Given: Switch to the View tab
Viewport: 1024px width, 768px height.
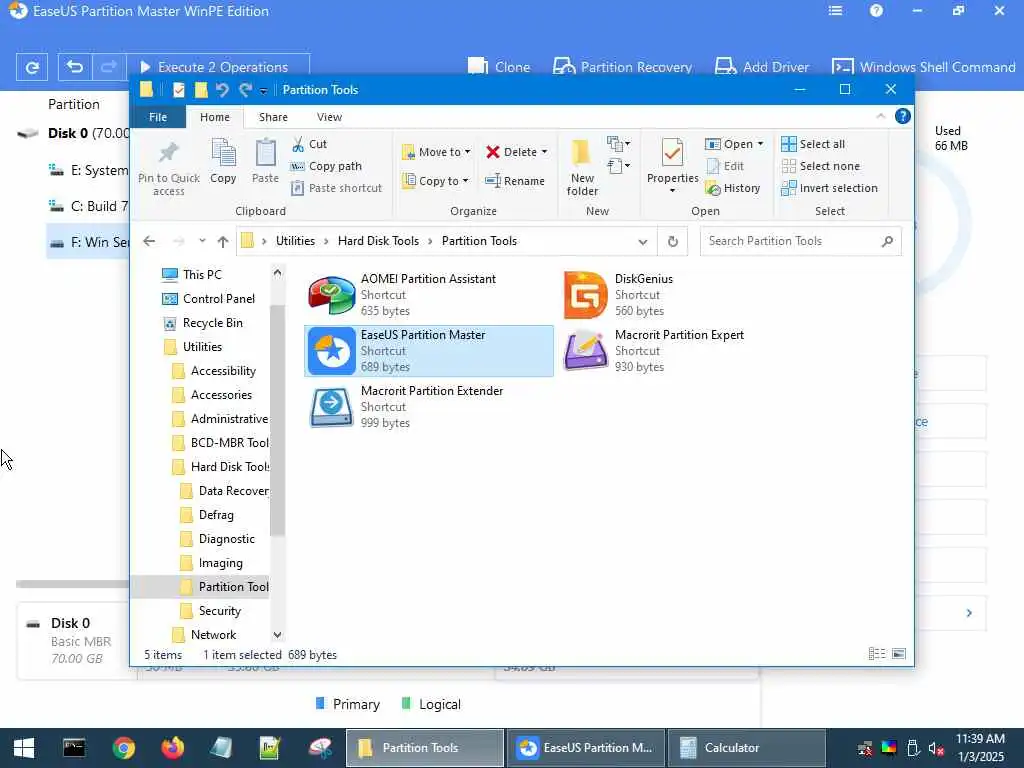Looking at the screenshot, I should [329, 117].
